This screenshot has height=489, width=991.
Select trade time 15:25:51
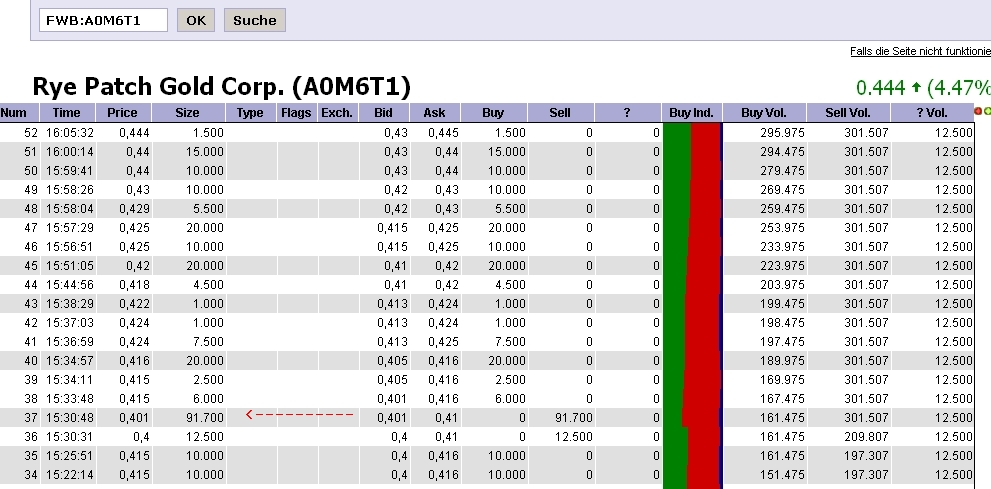[70, 455]
